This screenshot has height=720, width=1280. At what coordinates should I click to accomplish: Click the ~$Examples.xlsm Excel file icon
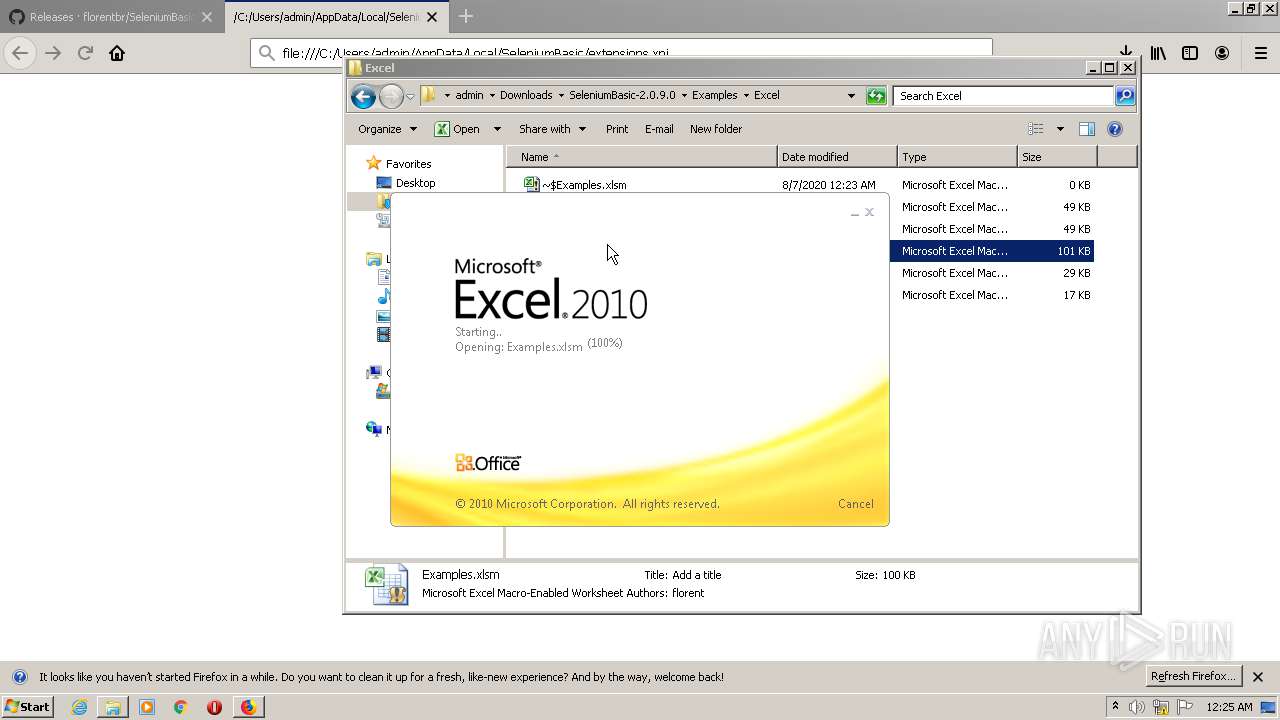pyautogui.click(x=532, y=184)
